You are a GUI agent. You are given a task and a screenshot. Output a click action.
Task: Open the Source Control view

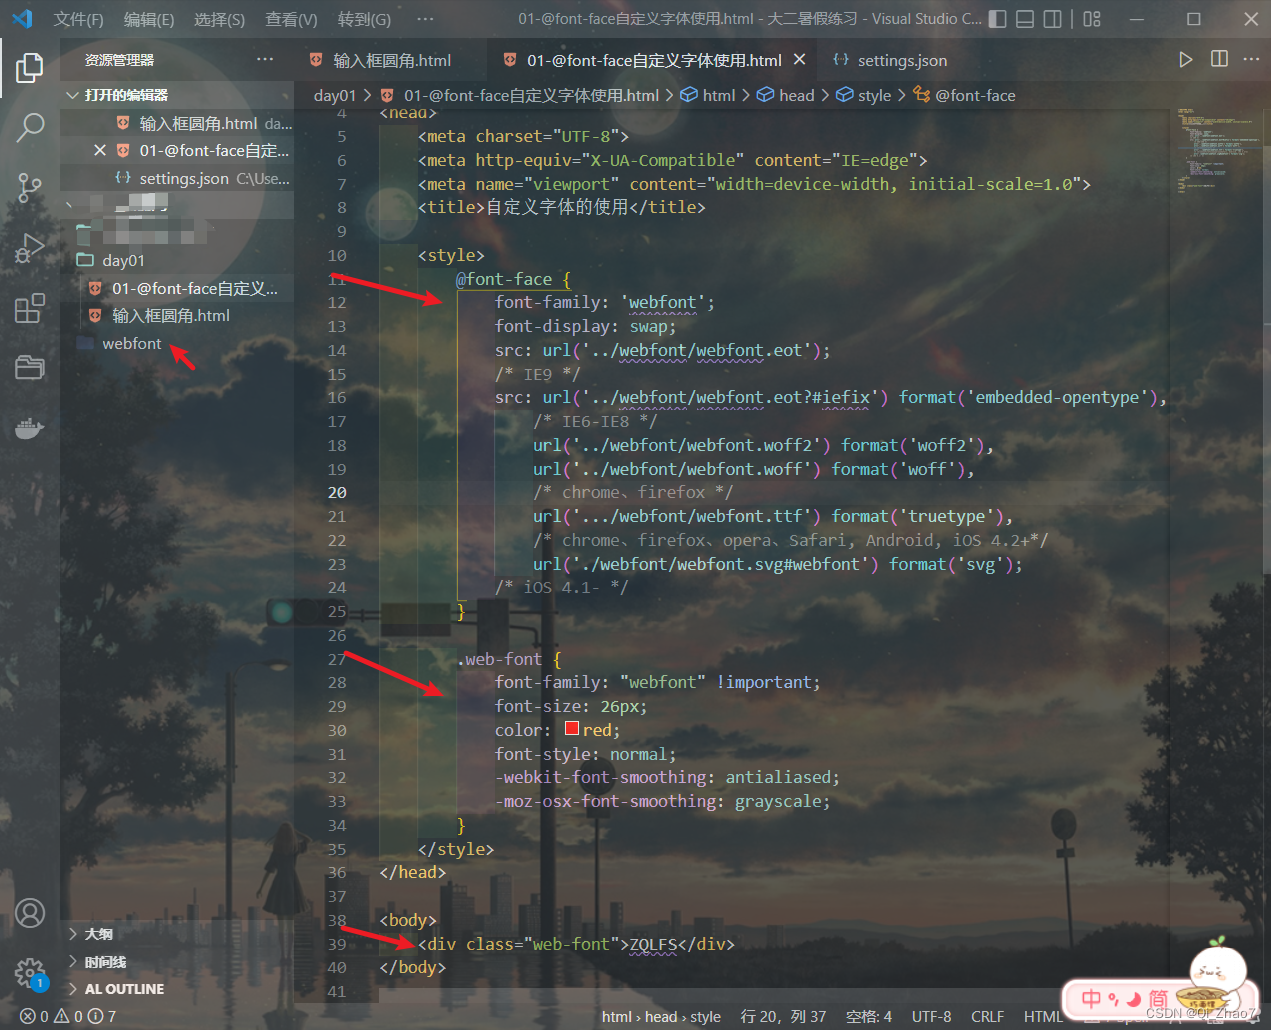(x=30, y=187)
